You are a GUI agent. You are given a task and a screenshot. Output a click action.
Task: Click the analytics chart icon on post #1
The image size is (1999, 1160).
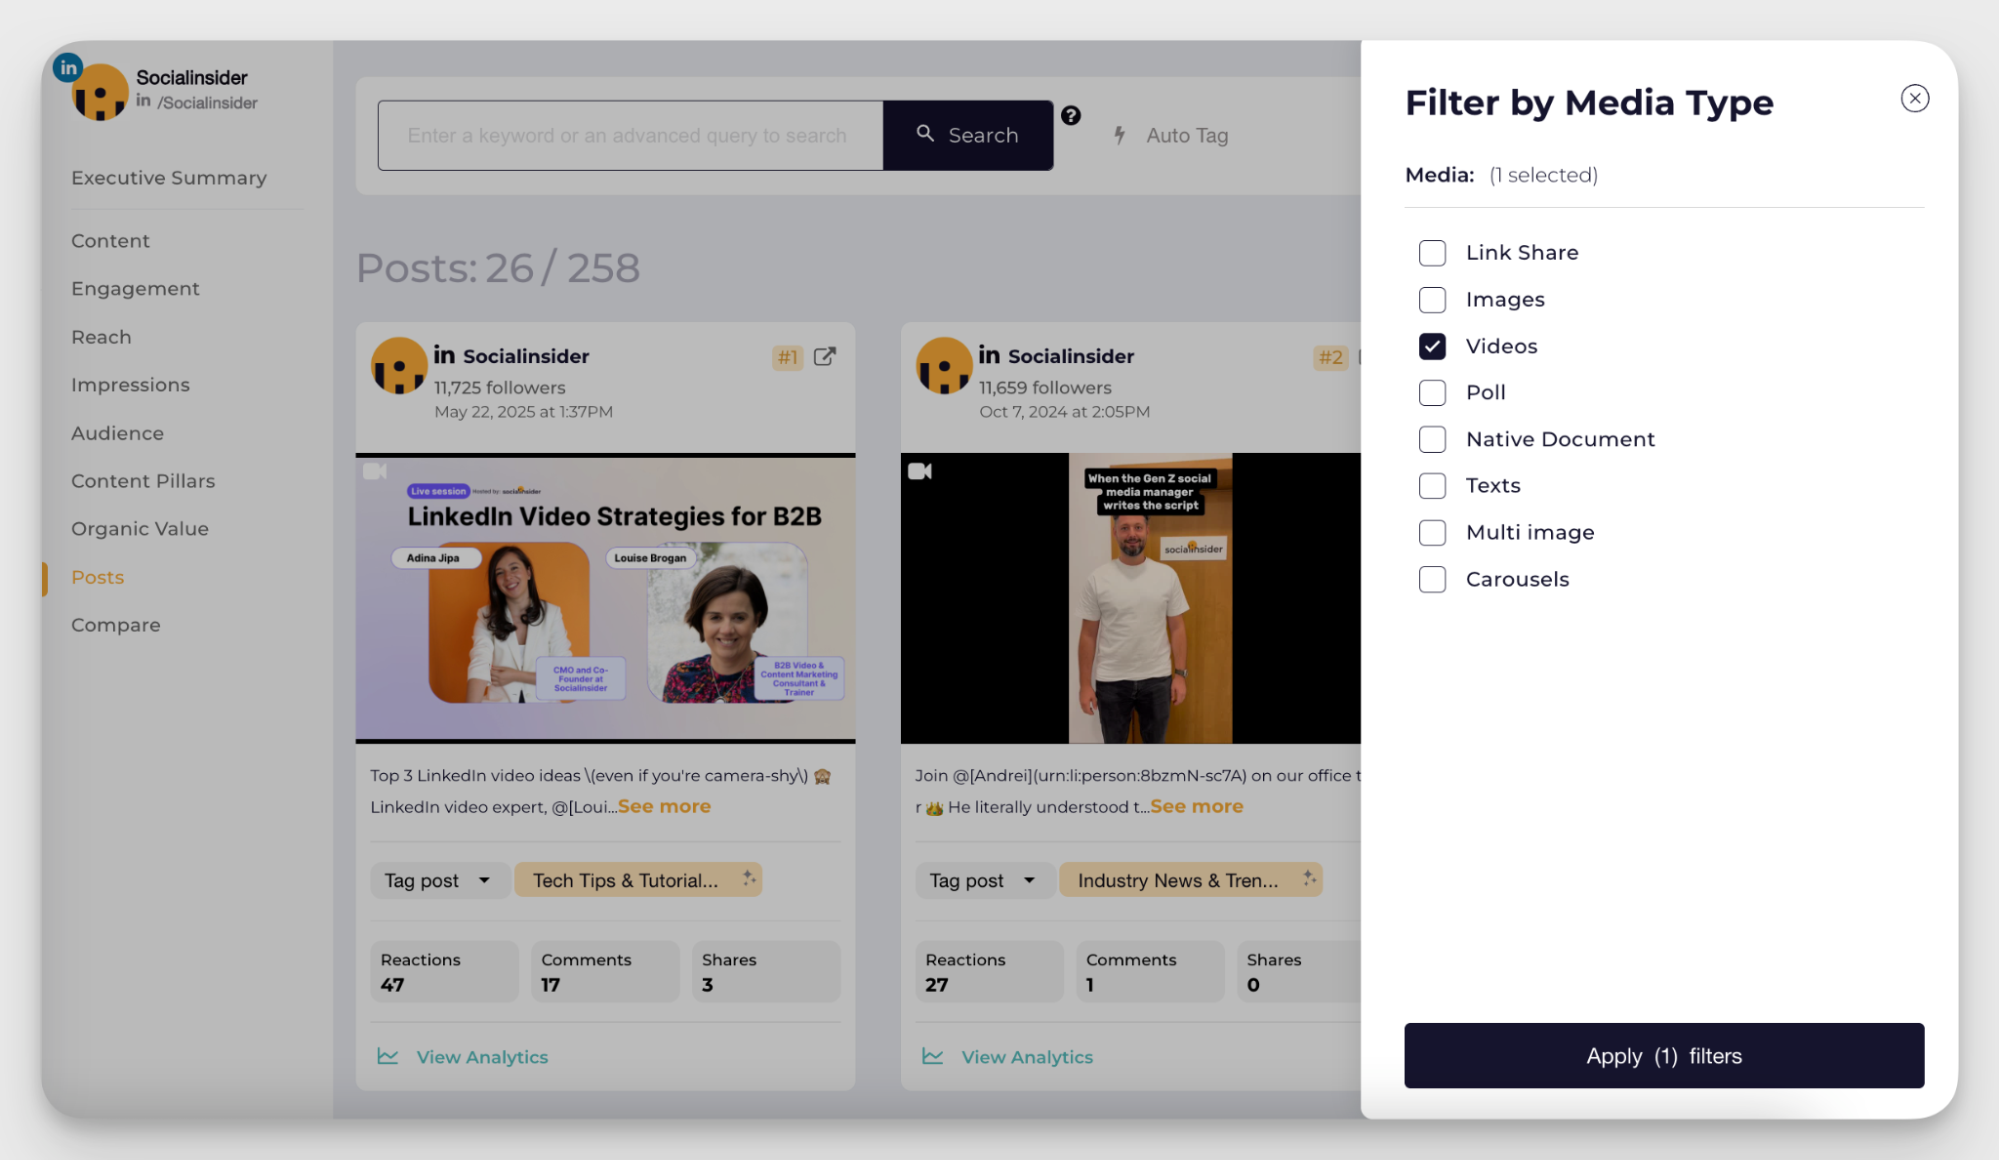388,1056
